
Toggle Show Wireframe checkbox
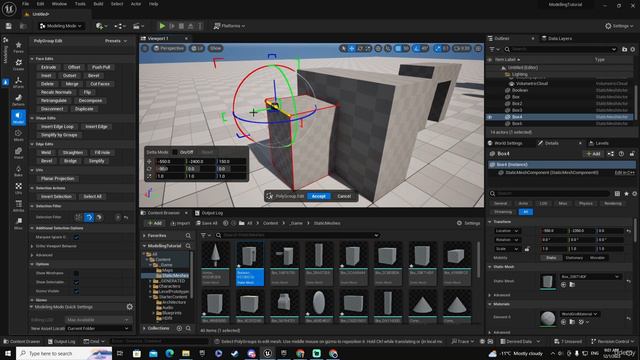76,273
